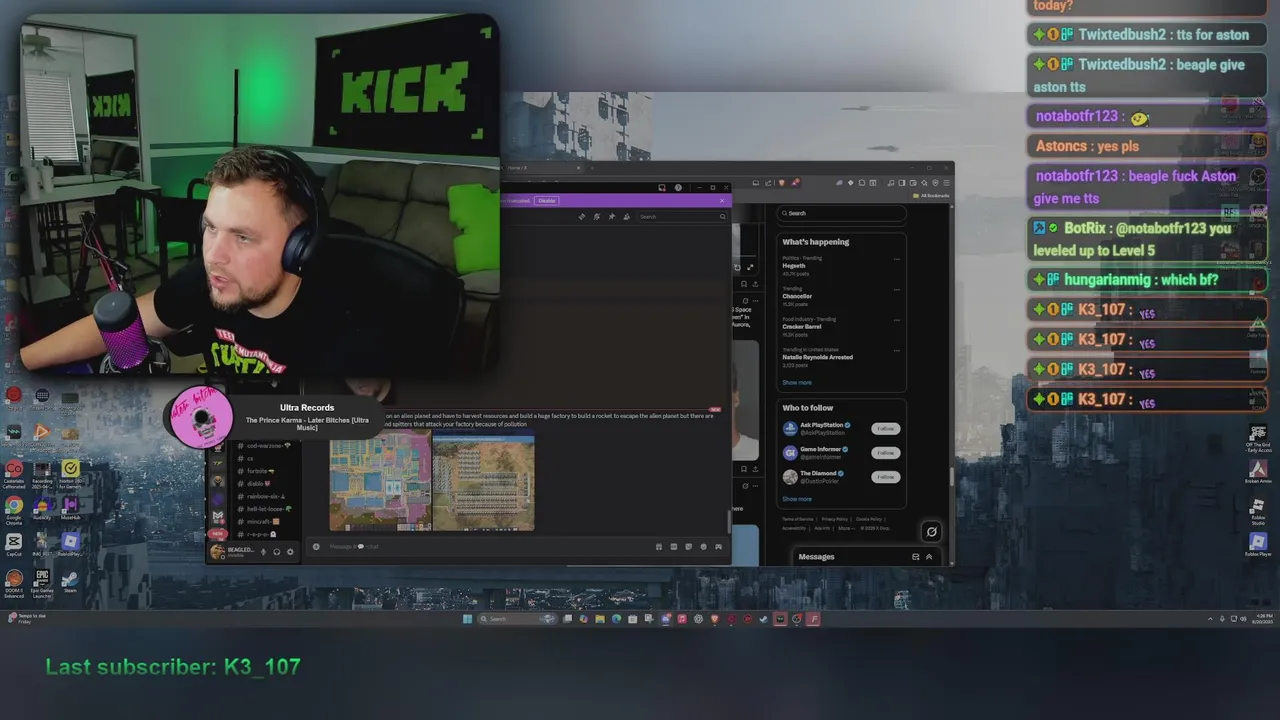
Task: Open more options for Natalie Reynolds trend
Action: coord(896,350)
